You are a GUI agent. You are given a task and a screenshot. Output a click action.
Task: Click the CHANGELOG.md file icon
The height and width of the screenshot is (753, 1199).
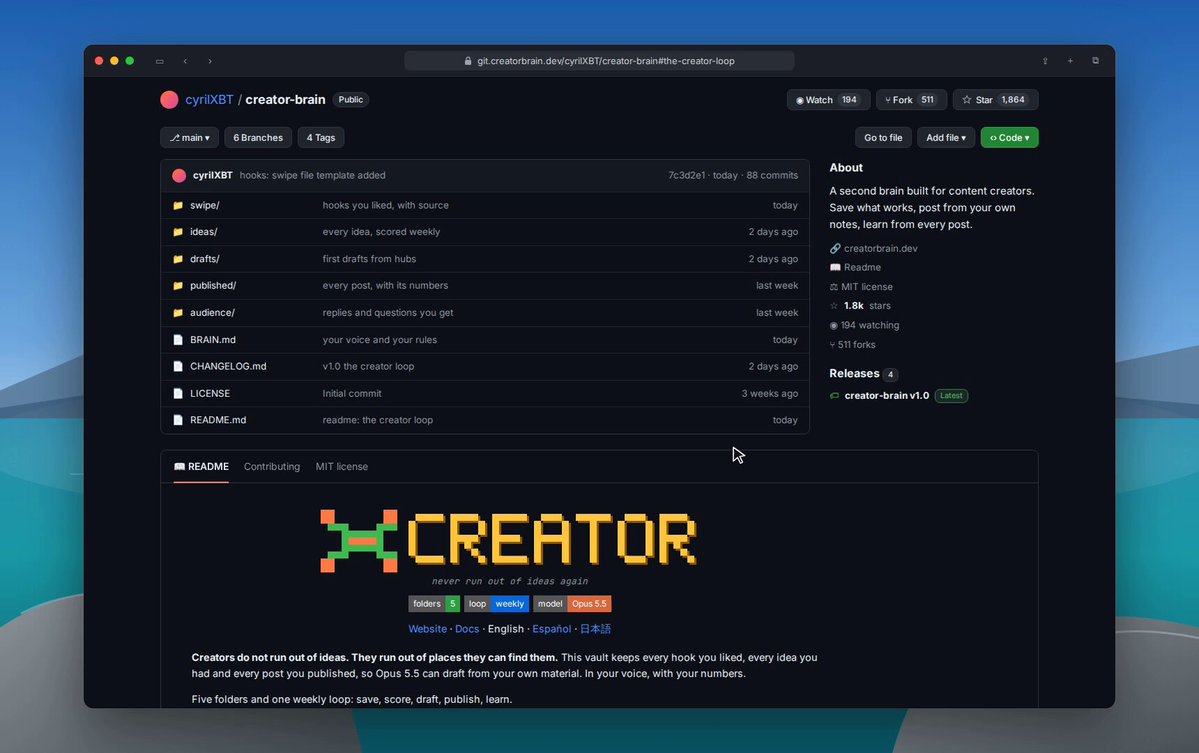click(x=178, y=366)
